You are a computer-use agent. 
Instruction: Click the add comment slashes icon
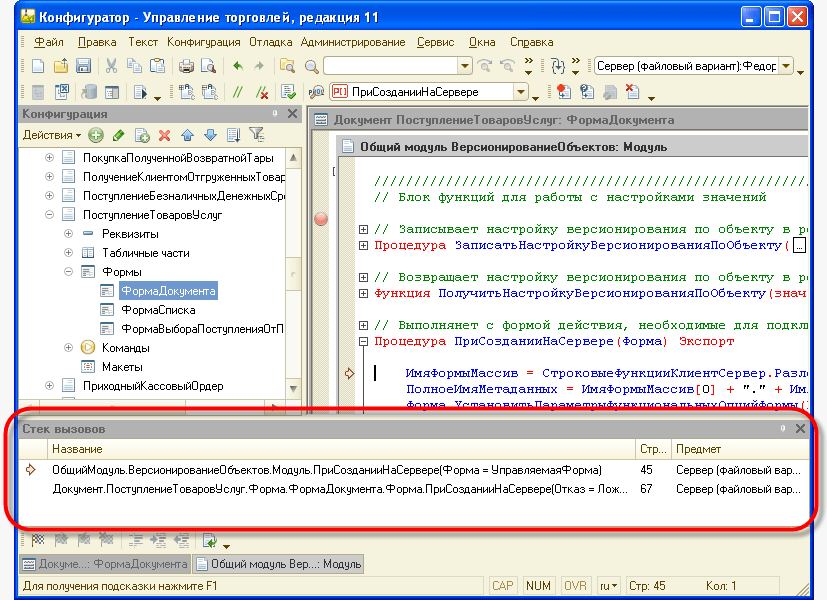237,92
